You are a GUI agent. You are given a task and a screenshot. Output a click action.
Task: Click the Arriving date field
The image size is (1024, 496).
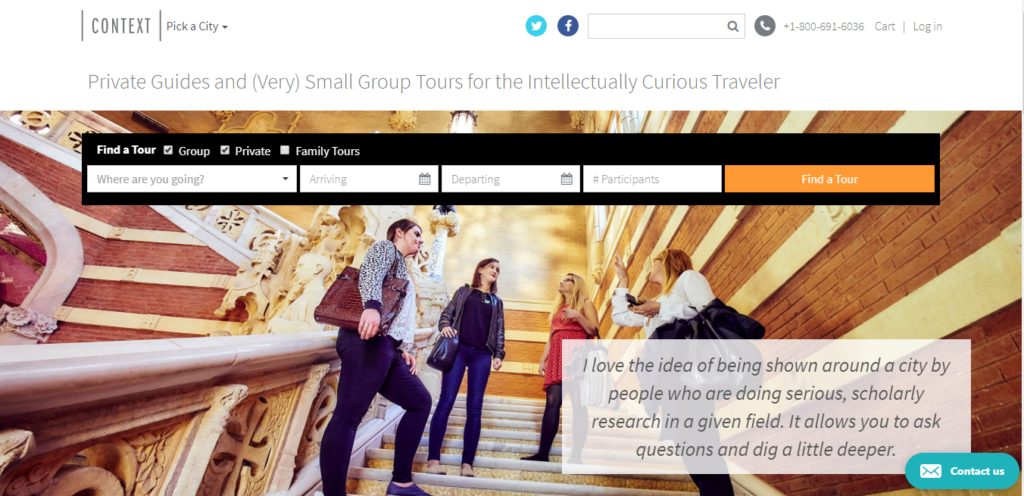click(360, 180)
